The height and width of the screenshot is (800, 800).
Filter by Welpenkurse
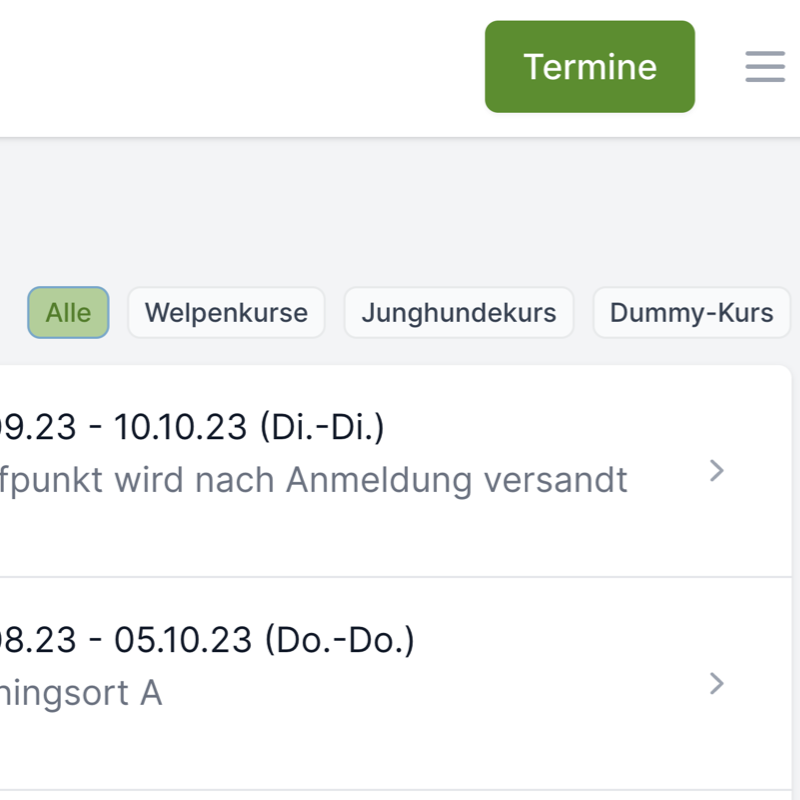click(226, 312)
